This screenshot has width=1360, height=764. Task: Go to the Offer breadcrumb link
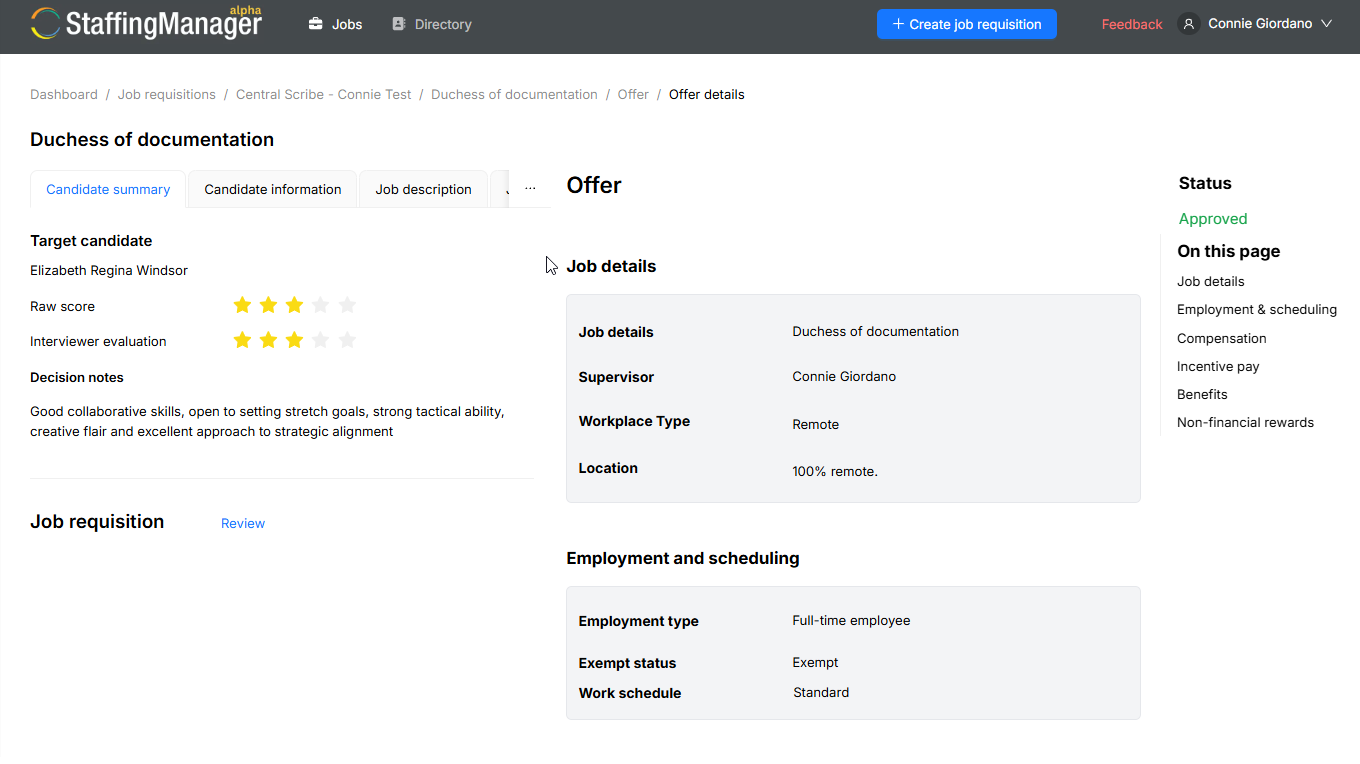633,94
